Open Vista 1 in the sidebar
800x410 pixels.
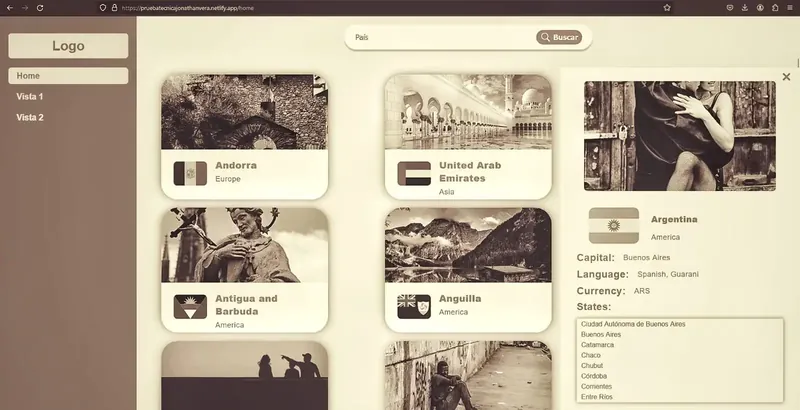pyautogui.click(x=30, y=96)
